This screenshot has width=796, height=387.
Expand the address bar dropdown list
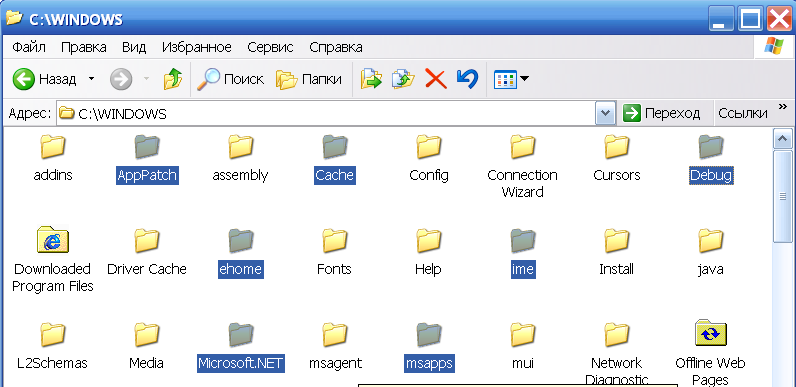point(605,113)
